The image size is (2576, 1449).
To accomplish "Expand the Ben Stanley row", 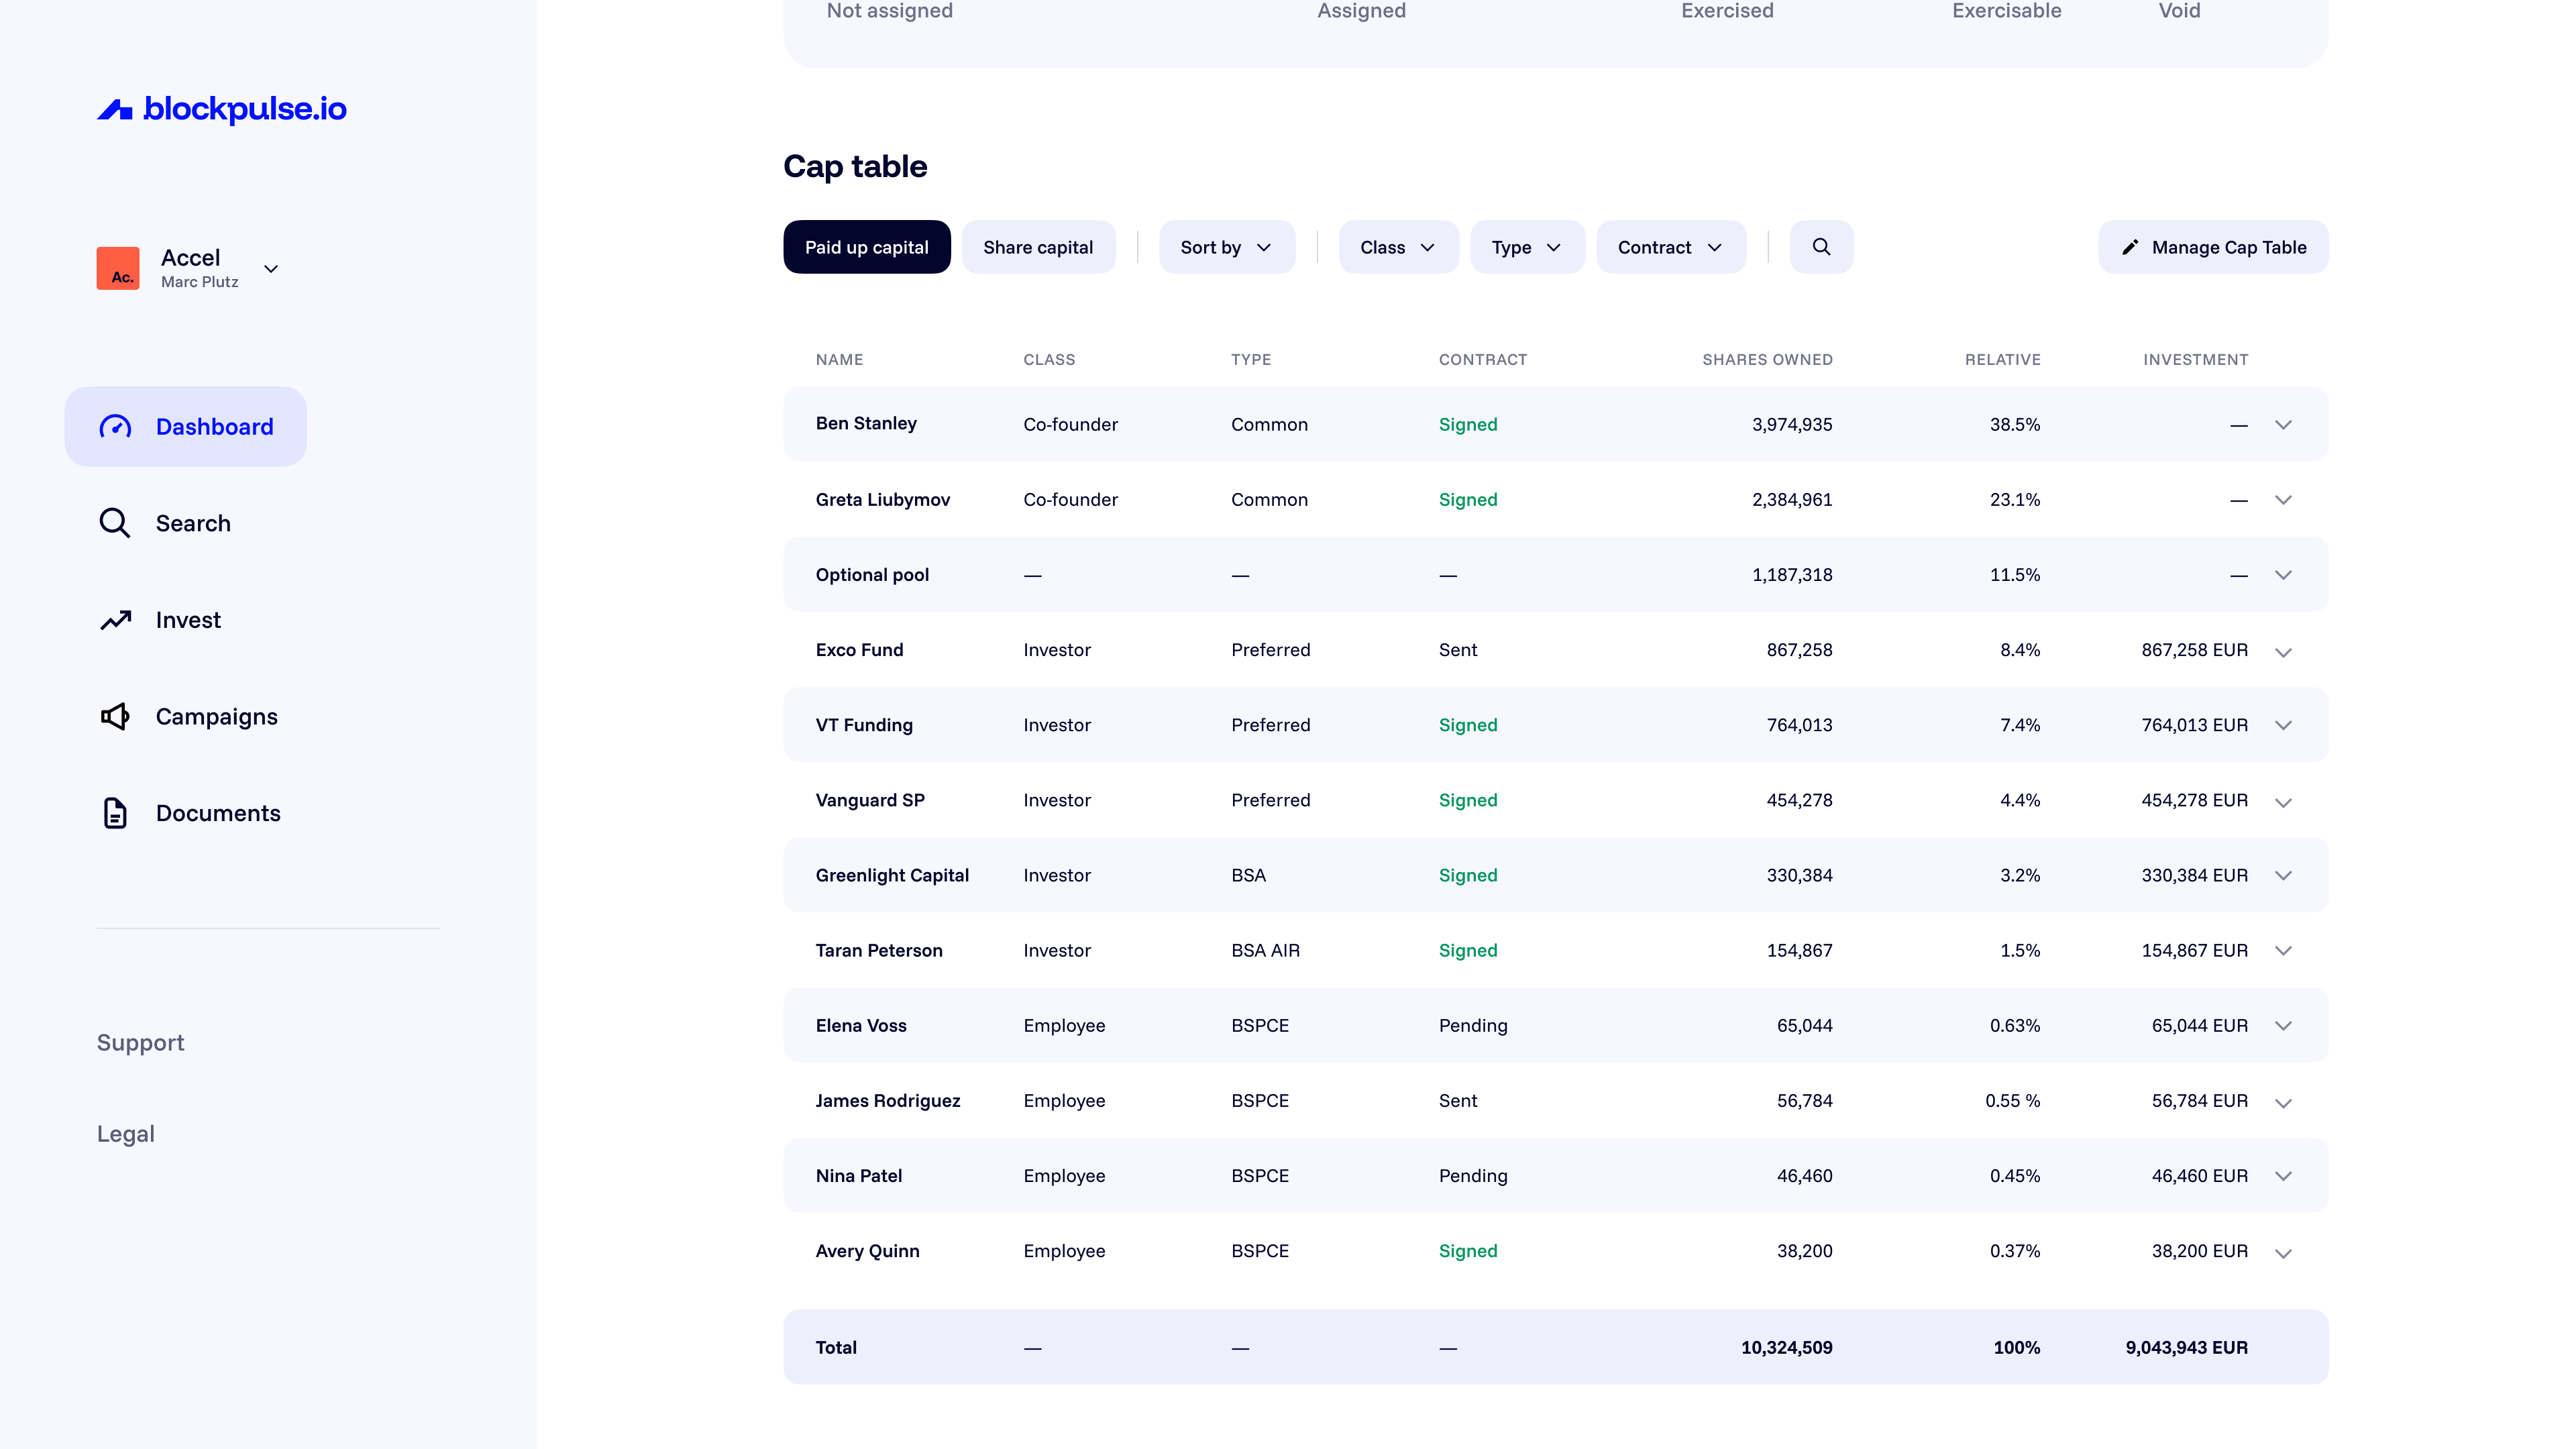I will pos(2283,425).
